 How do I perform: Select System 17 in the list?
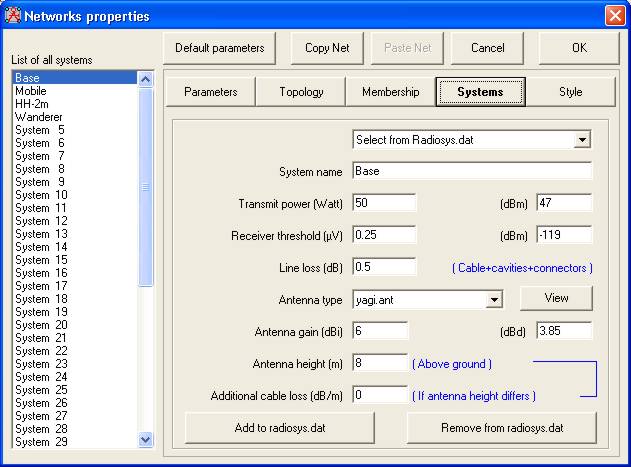pyautogui.click(x=75, y=286)
